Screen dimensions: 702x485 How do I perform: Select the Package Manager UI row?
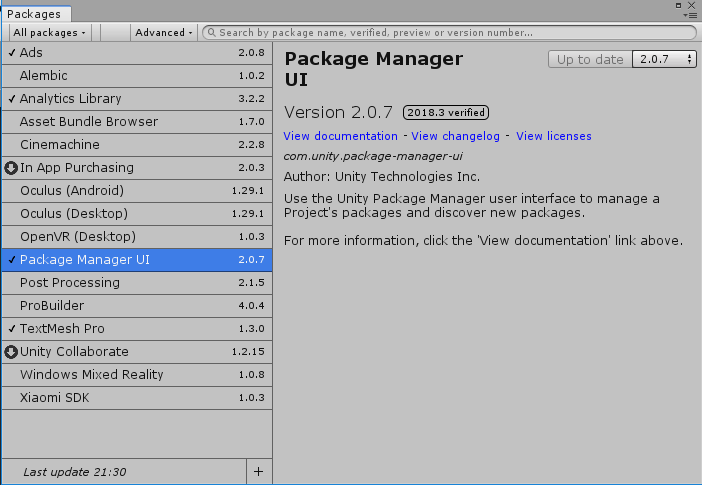coord(137,260)
